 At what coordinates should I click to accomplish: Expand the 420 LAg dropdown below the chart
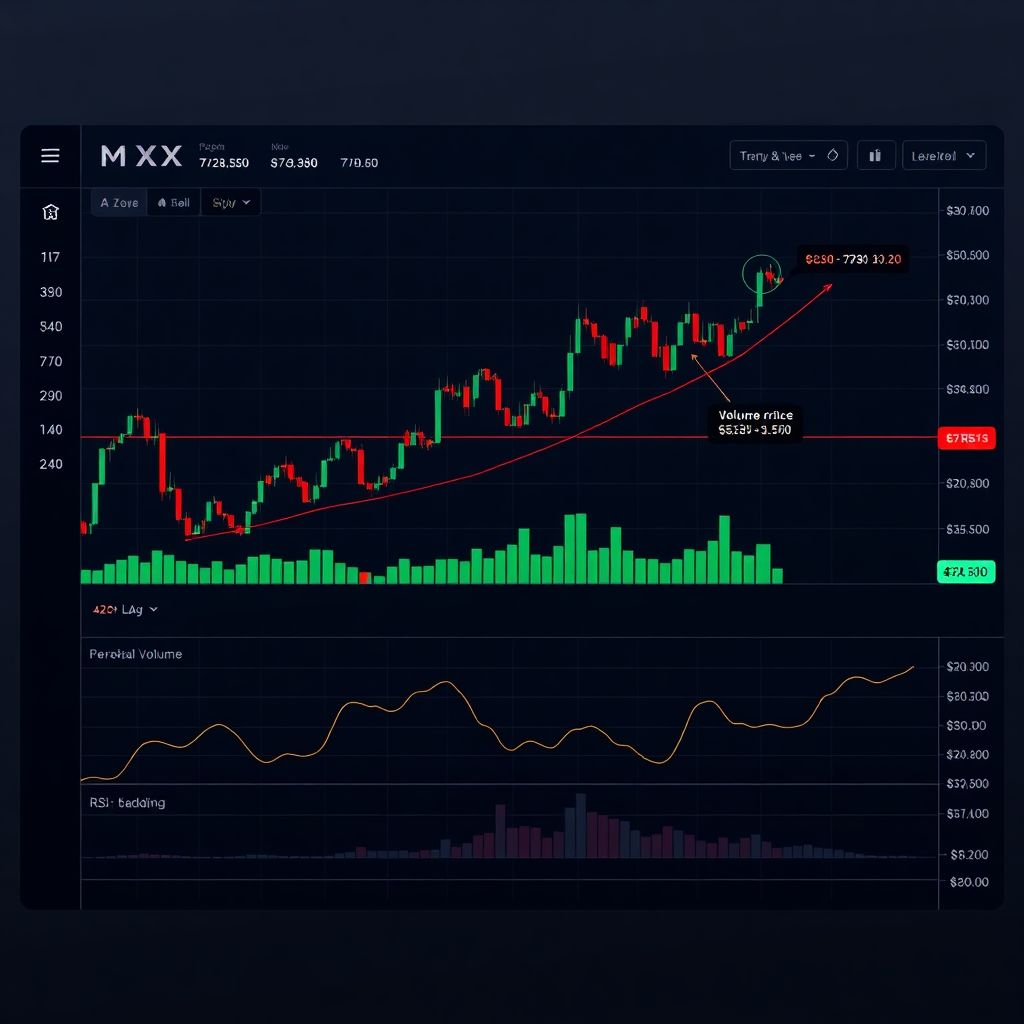point(125,608)
